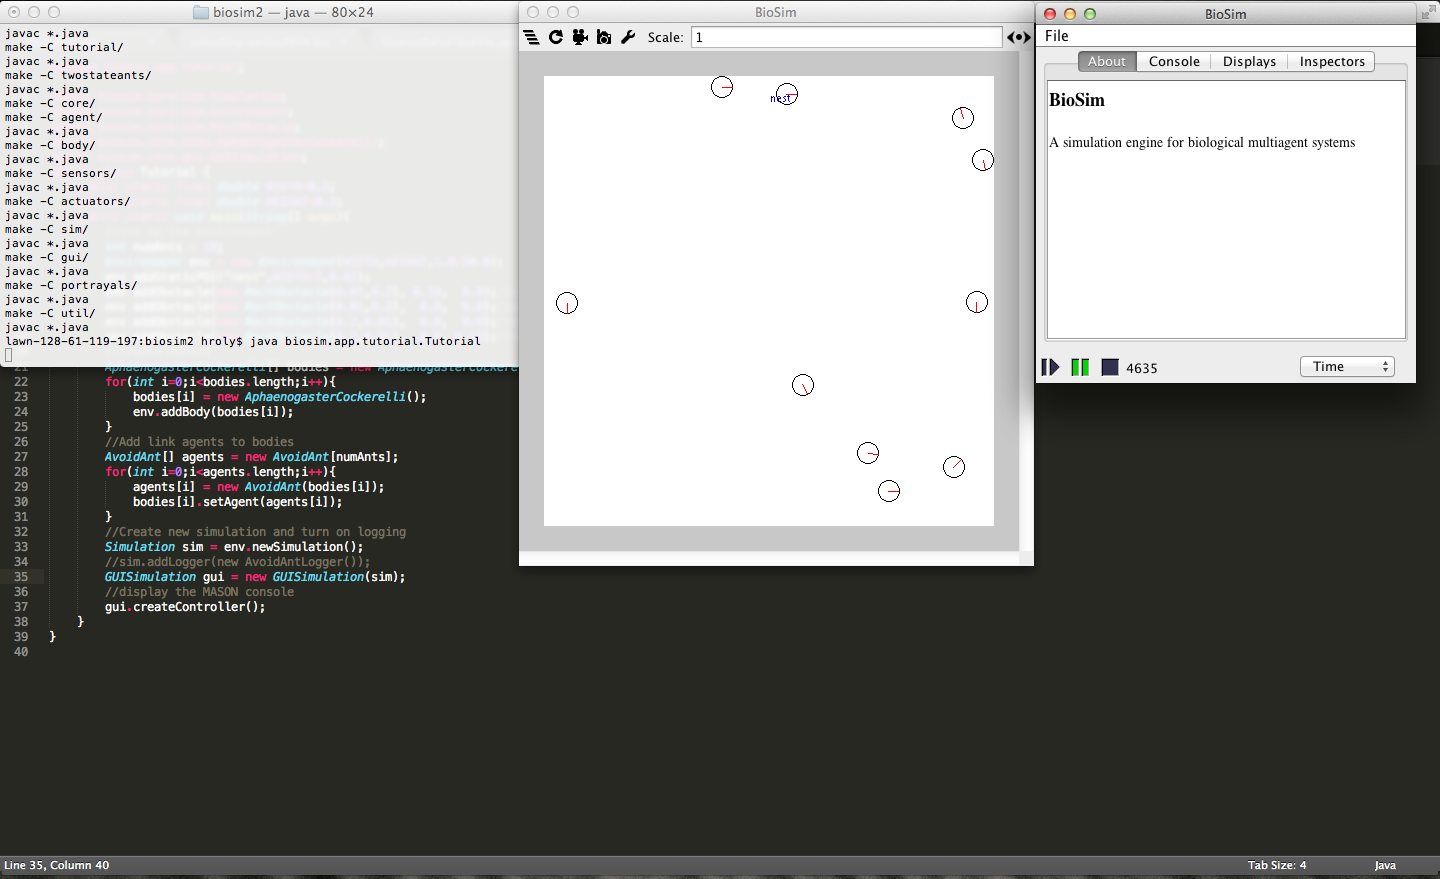The height and width of the screenshot is (879, 1440).
Task: Click the simulation engine description text
Action: click(x=1202, y=143)
